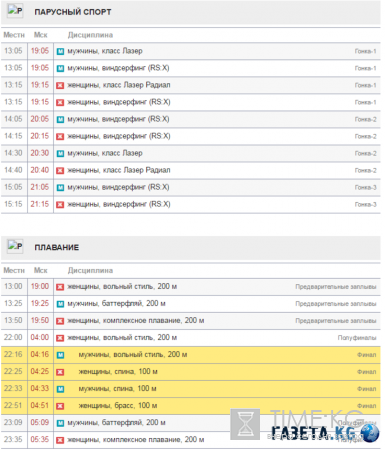Select 'женщины, вольный стиль, 200 м' at 22:00

pyautogui.click(x=122, y=337)
